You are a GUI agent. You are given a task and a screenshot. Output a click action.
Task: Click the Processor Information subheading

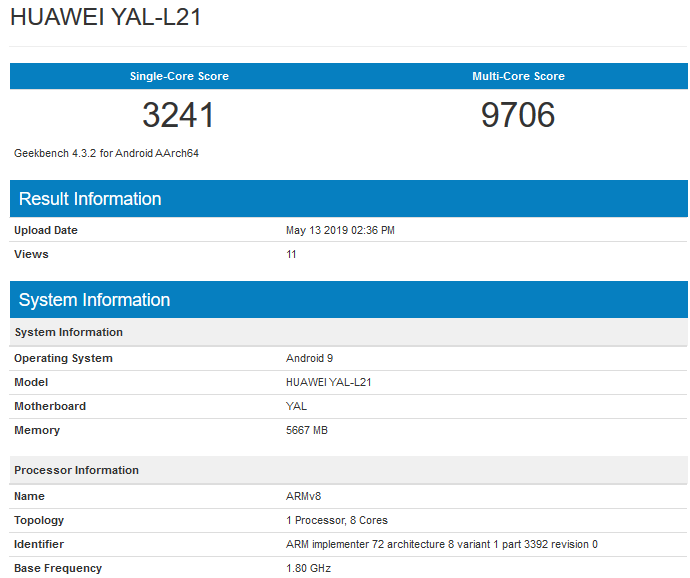(349, 470)
